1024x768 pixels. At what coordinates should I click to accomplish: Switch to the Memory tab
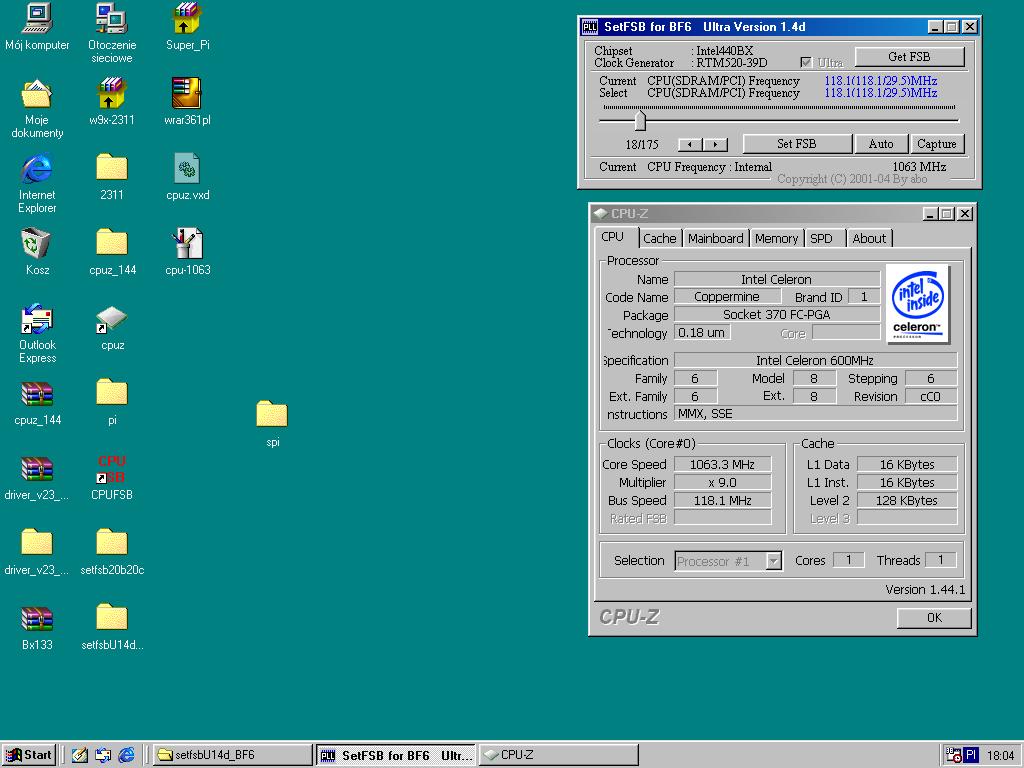coord(776,238)
